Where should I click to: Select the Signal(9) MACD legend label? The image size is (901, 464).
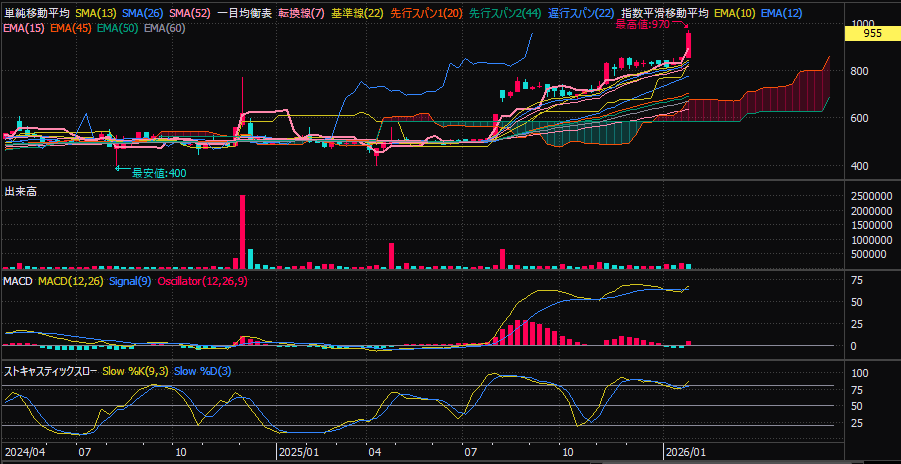pos(129,282)
